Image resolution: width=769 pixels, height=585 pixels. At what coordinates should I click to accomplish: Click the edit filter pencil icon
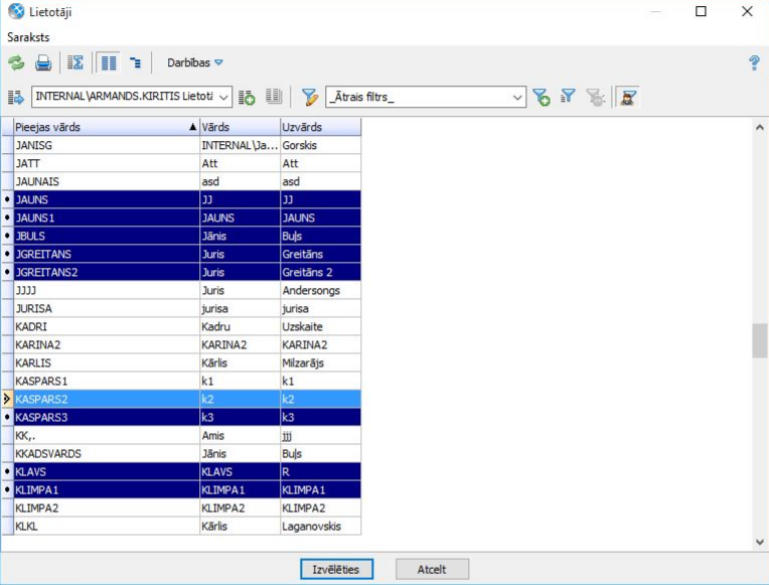tap(309, 97)
